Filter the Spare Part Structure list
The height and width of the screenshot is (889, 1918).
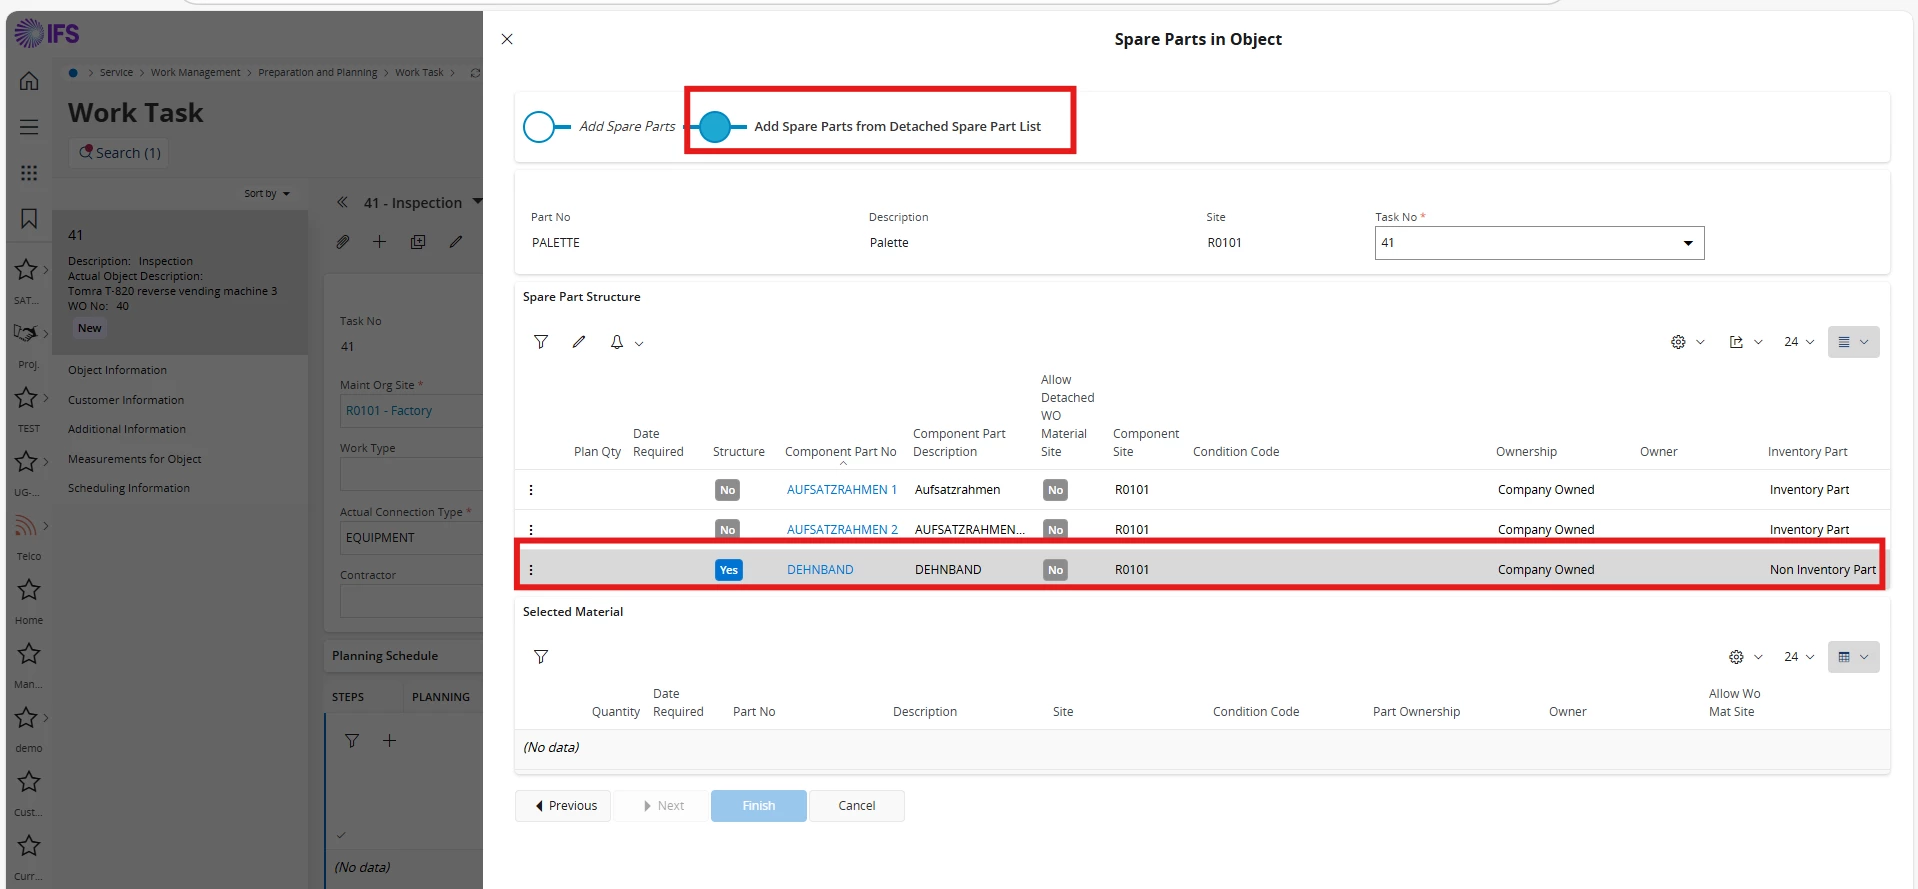[541, 342]
